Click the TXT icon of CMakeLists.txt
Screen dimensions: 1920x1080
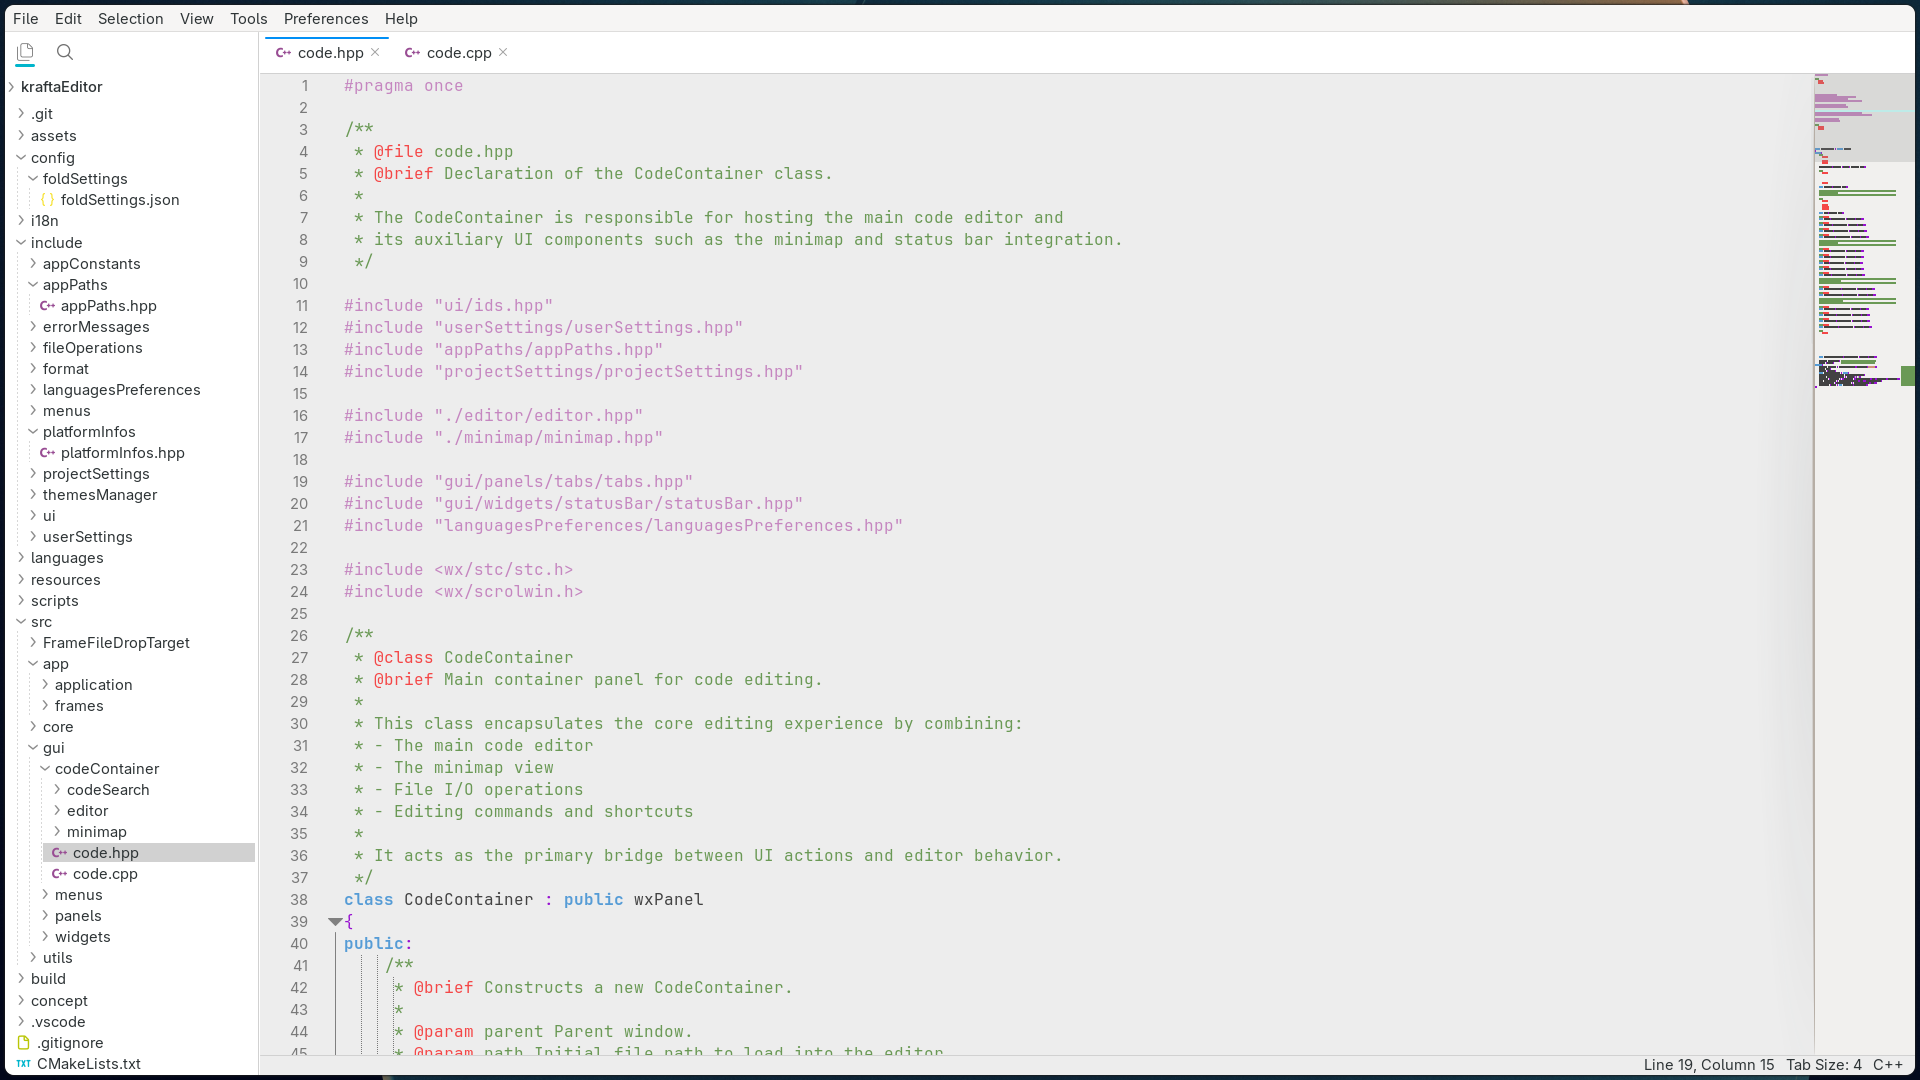23,1064
